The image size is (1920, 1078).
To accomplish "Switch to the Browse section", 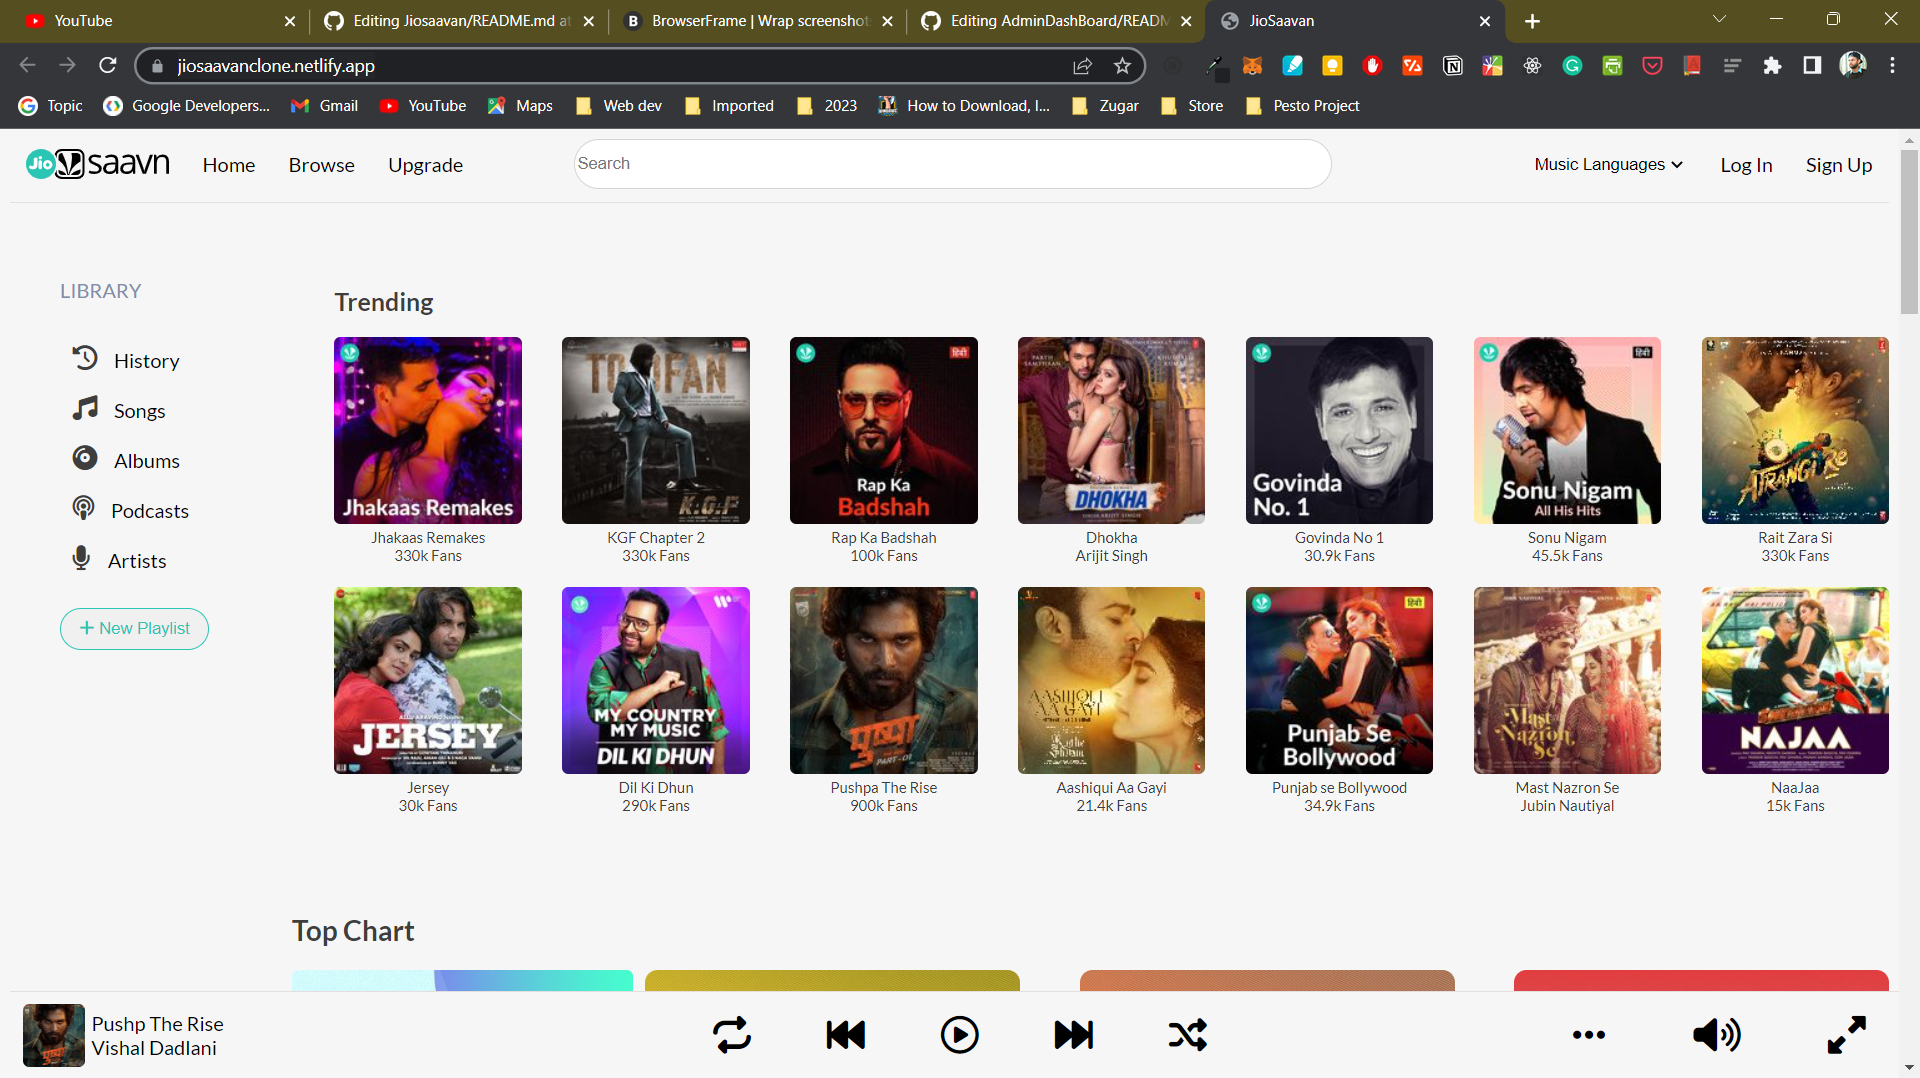I will (x=321, y=165).
